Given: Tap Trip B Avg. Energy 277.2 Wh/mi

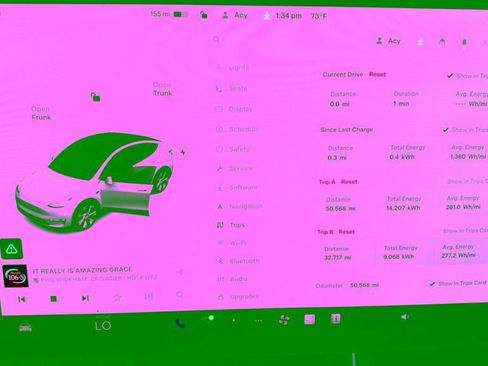Looking at the screenshot, I should tap(458, 255).
